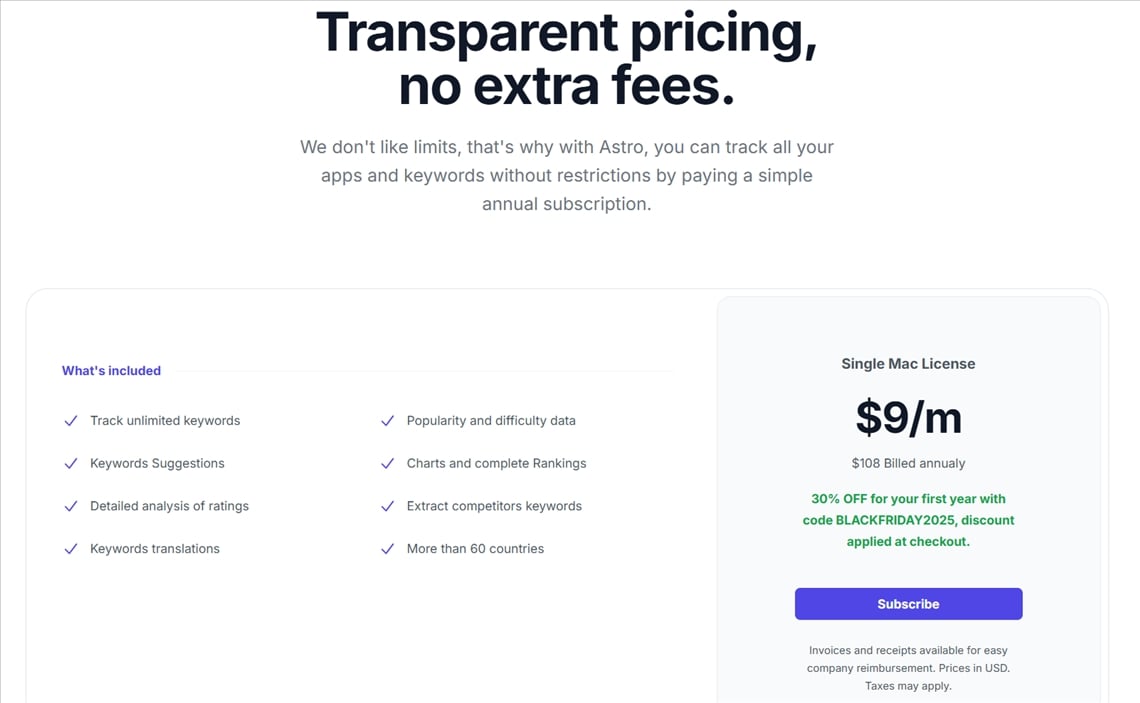Click the "More than 60 countries" feature text
The height and width of the screenshot is (703, 1140).
pos(475,549)
